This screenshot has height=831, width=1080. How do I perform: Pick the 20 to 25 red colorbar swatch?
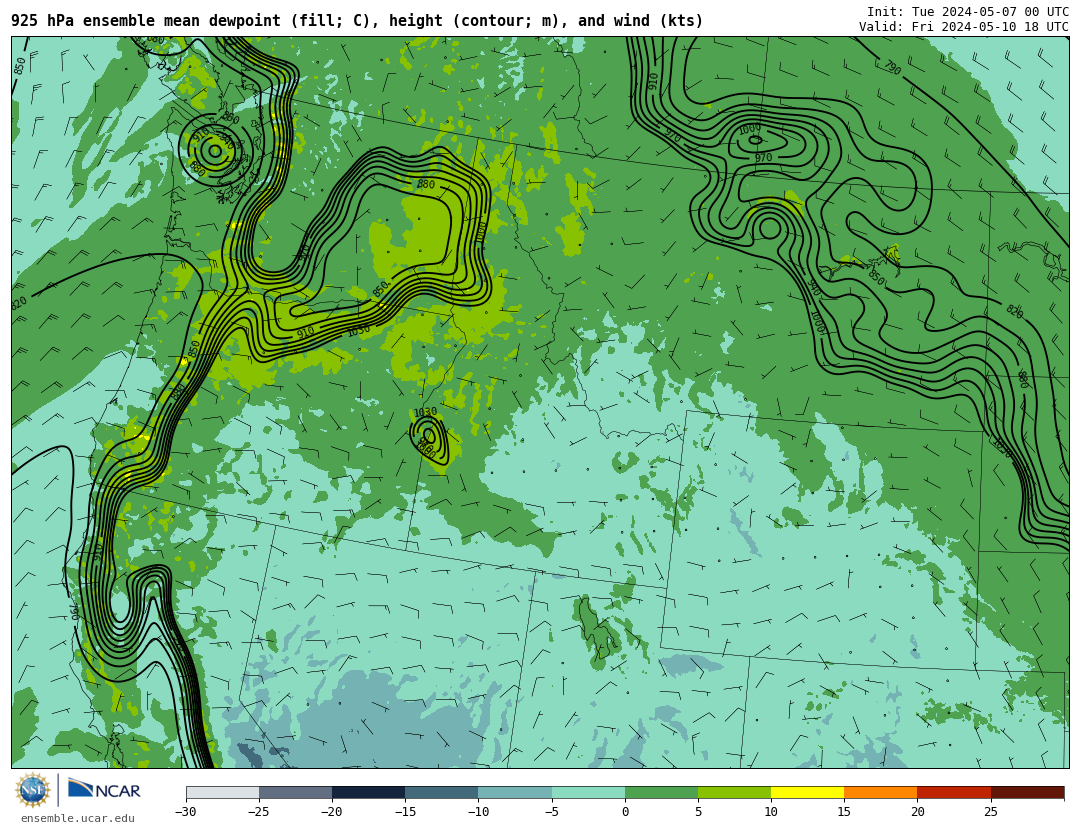[954, 792]
